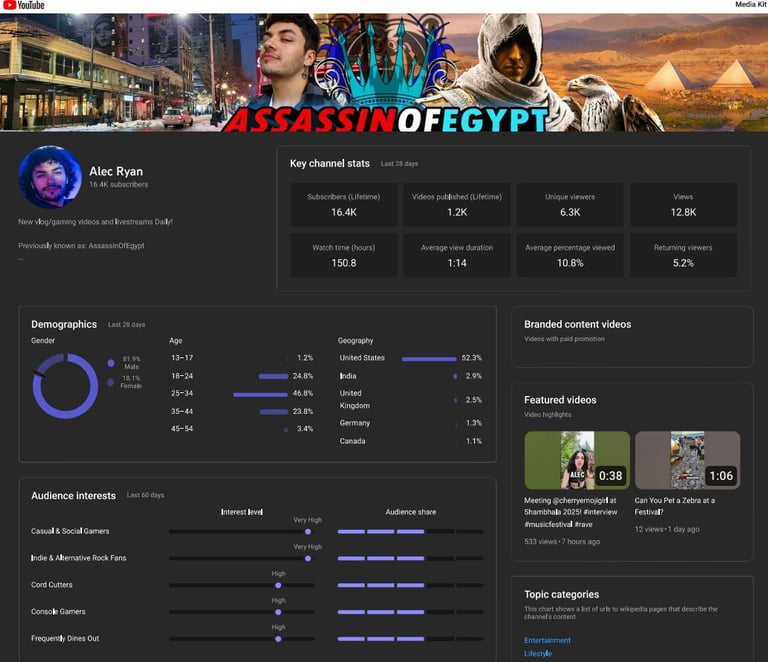Click the Returning viewers stat card
Image resolution: width=768 pixels, height=662 pixels.
683,255
